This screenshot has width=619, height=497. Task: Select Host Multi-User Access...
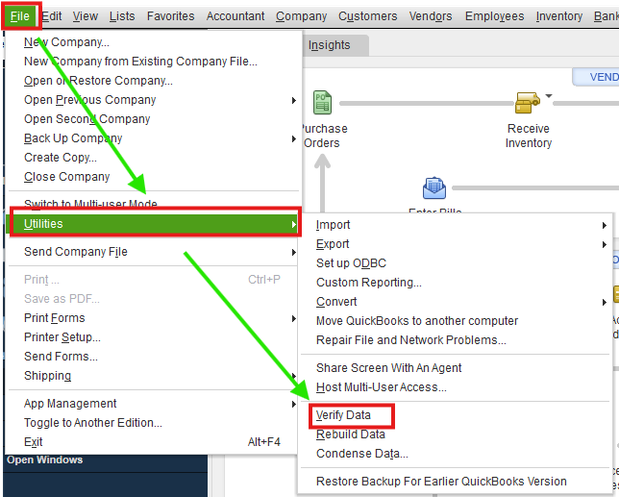point(455,387)
